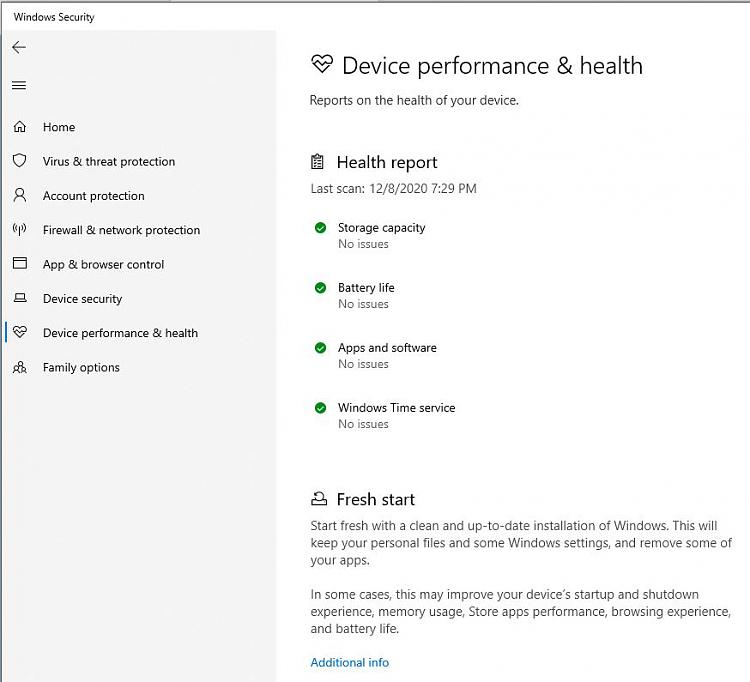Go to Home in the sidebar
This screenshot has width=750, height=682.
click(x=59, y=127)
